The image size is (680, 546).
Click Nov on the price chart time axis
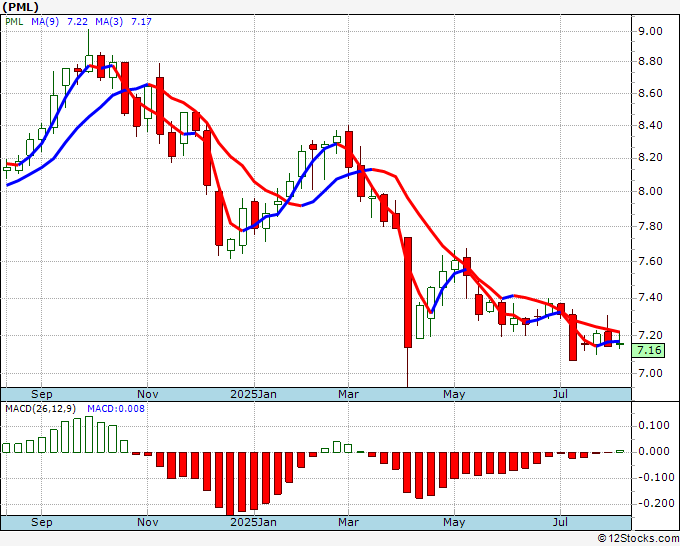pyautogui.click(x=147, y=394)
